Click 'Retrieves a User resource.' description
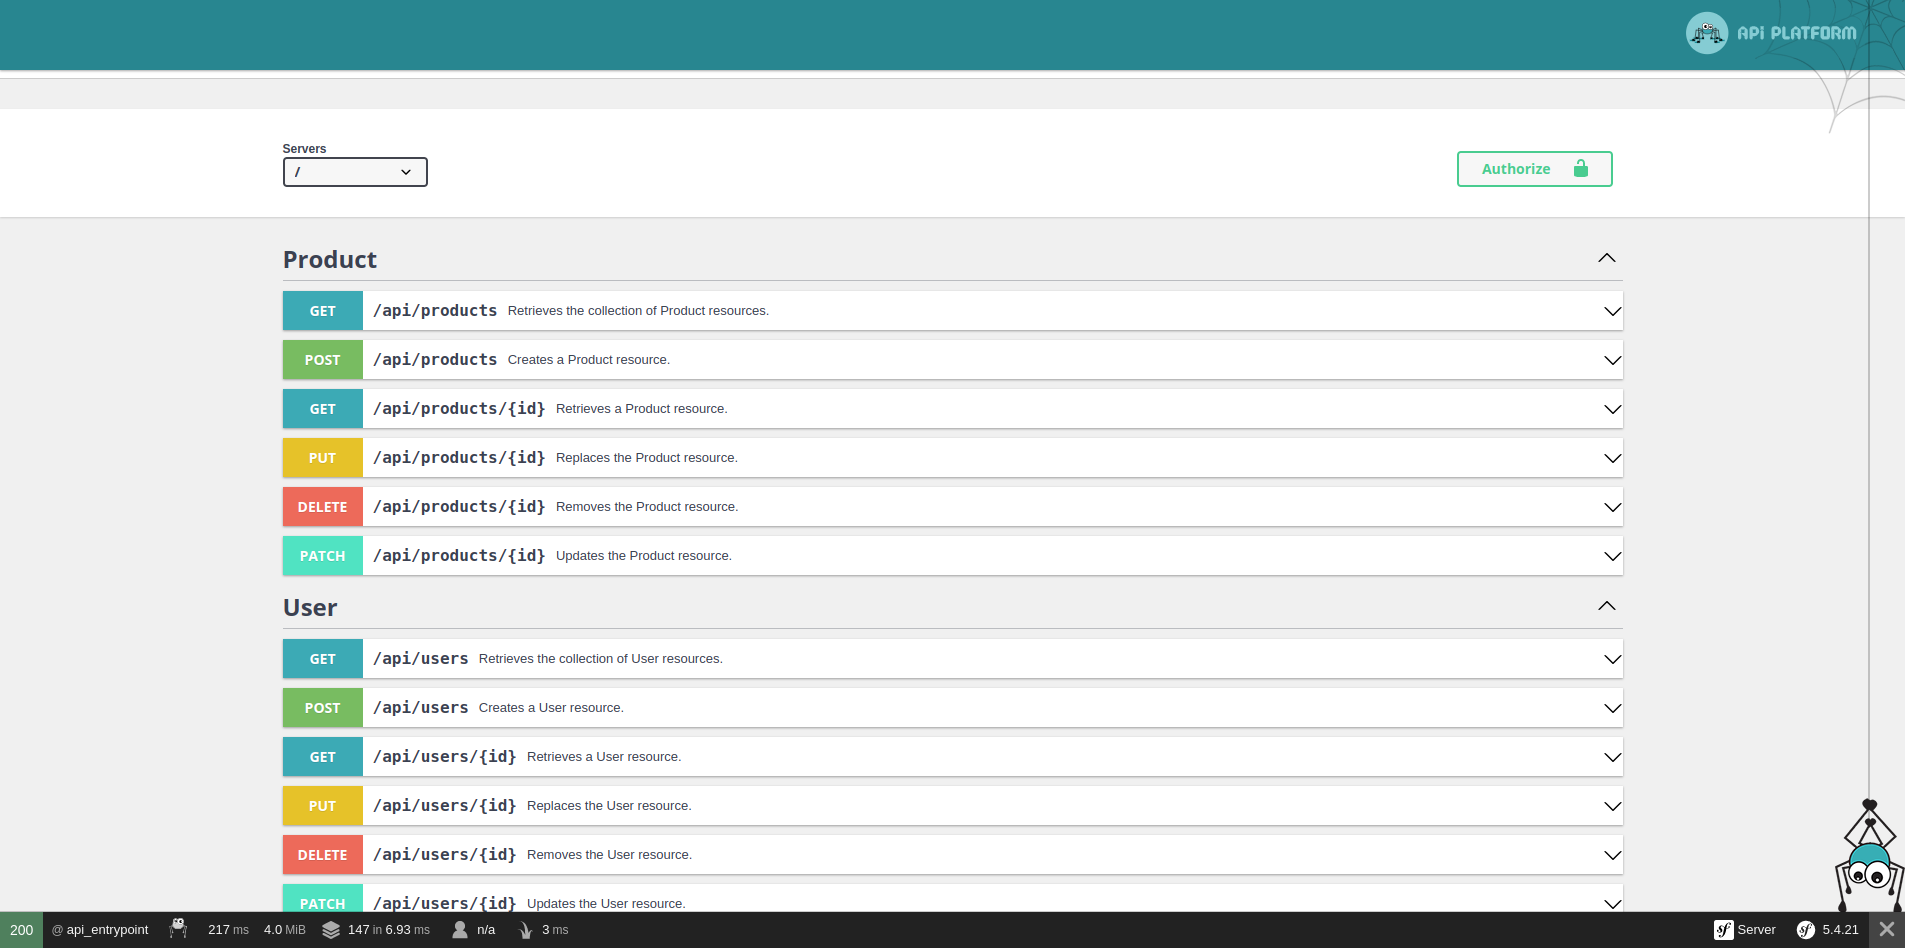This screenshot has width=1905, height=948. pyautogui.click(x=604, y=757)
